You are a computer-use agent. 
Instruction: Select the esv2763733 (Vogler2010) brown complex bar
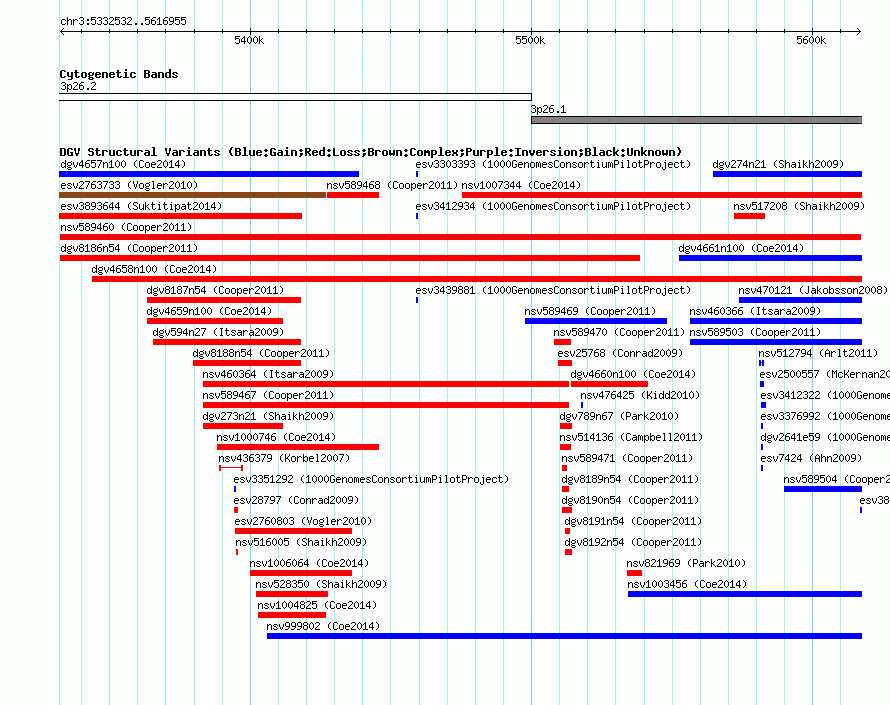[x=192, y=195]
